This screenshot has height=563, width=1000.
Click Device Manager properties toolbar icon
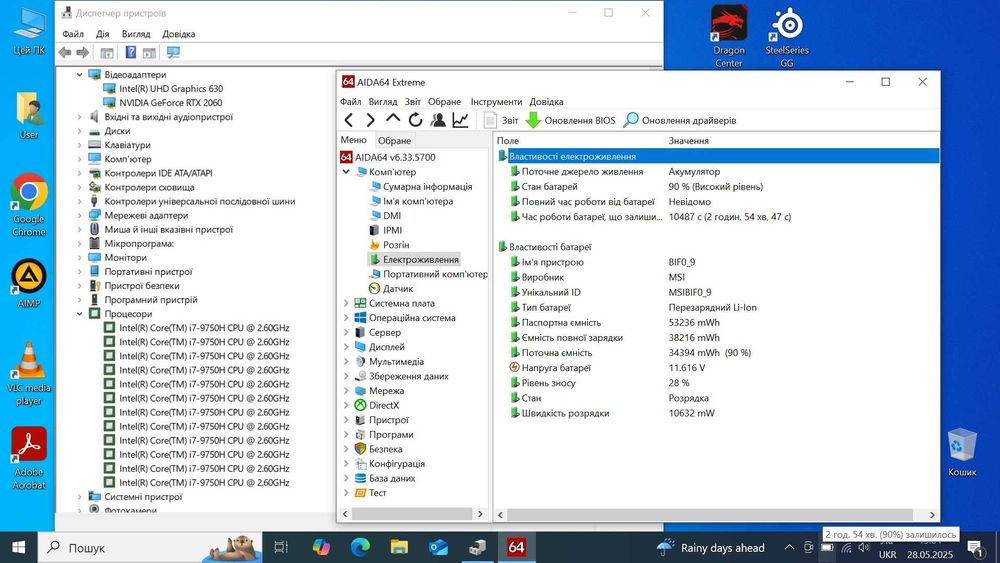[x=107, y=52]
